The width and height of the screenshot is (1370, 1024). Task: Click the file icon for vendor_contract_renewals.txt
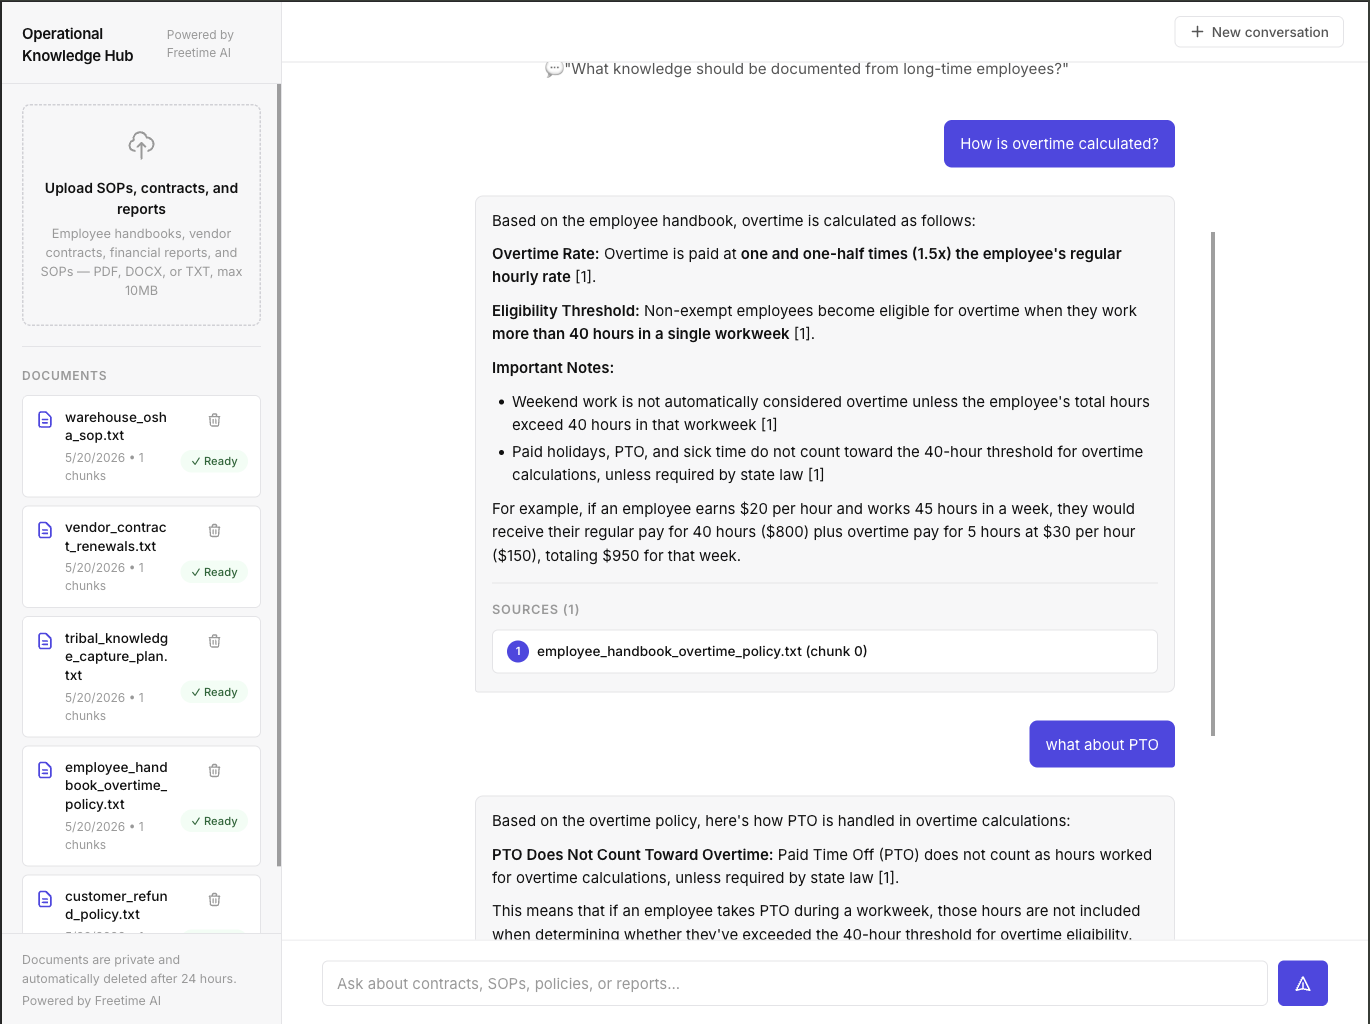click(45, 530)
